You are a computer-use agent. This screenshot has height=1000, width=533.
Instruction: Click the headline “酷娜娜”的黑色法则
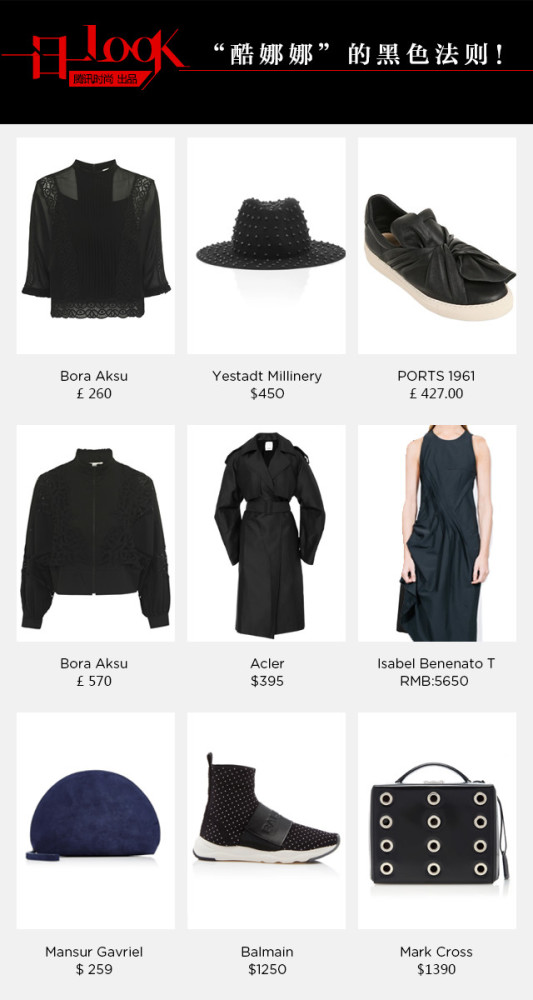coord(359,56)
